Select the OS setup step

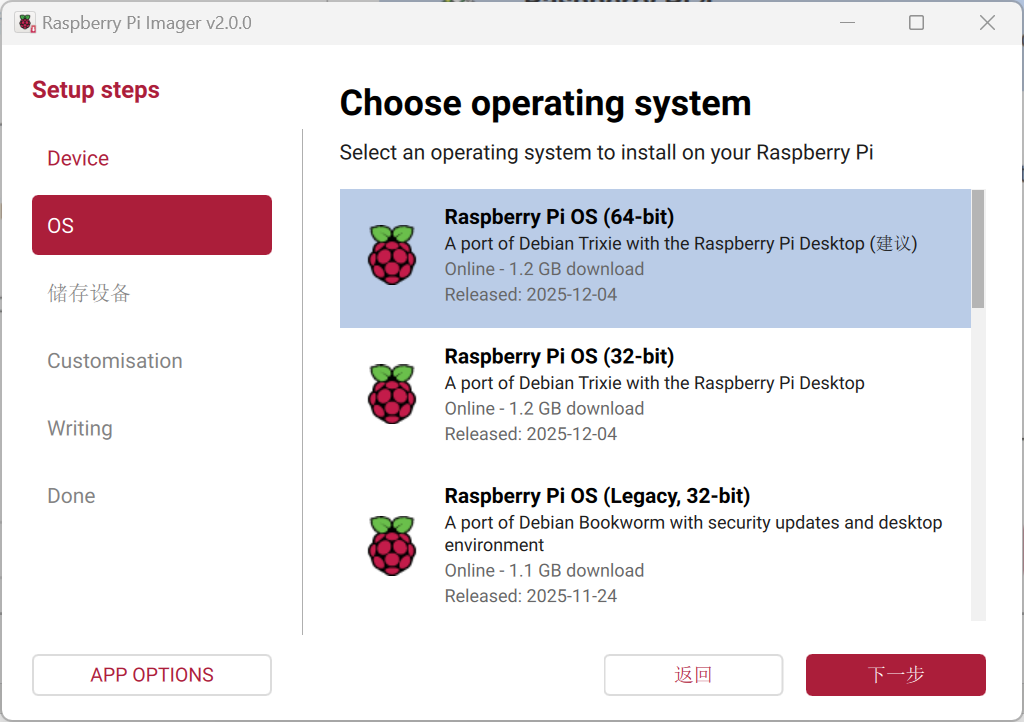pyautogui.click(x=151, y=225)
